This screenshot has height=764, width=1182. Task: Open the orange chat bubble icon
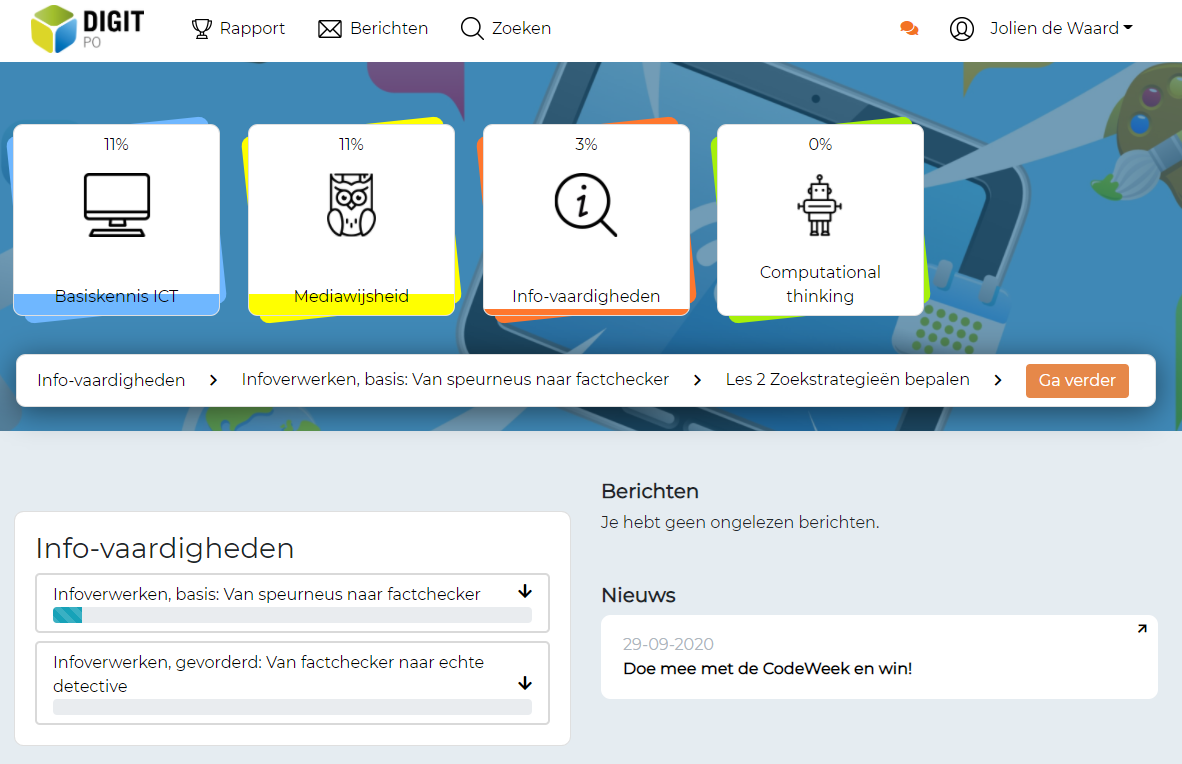click(x=909, y=28)
